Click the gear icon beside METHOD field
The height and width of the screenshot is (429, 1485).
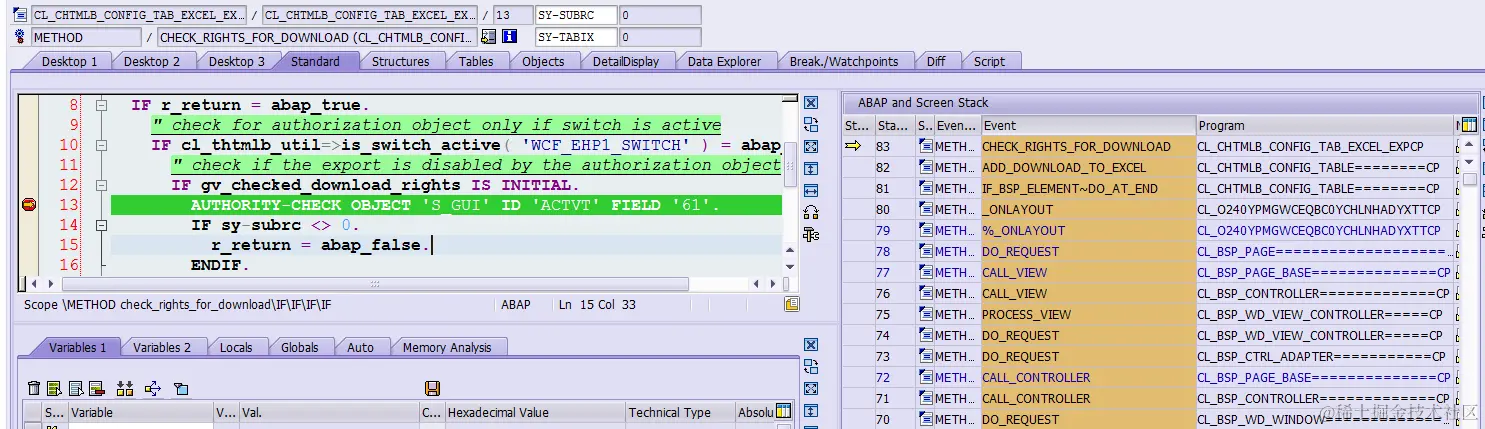pos(21,37)
